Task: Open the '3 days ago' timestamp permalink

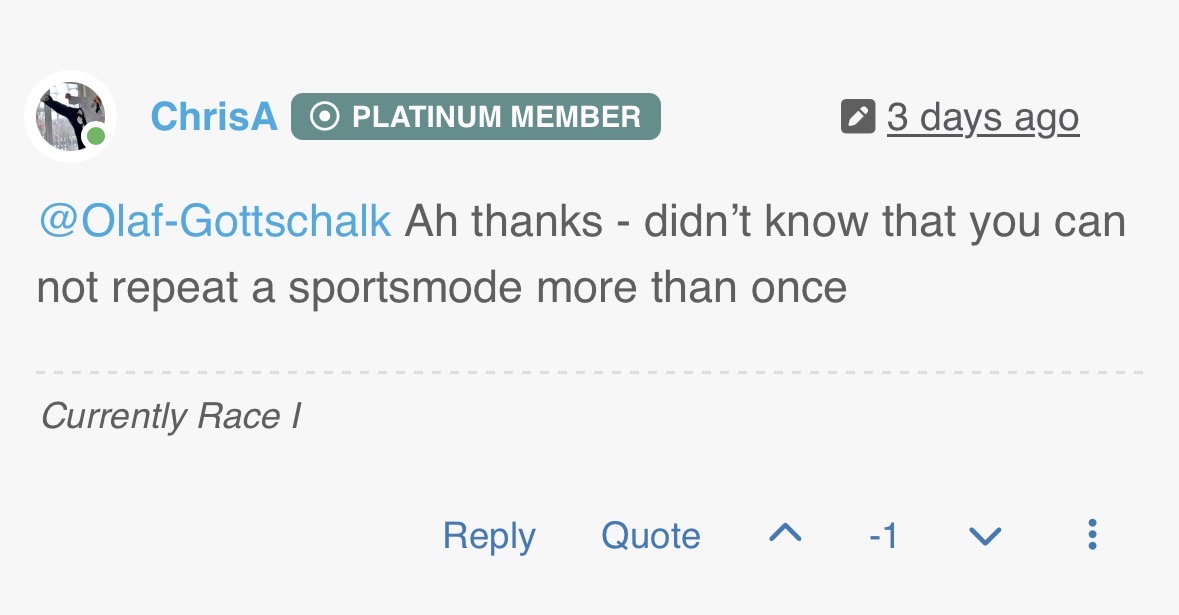Action: coord(982,117)
